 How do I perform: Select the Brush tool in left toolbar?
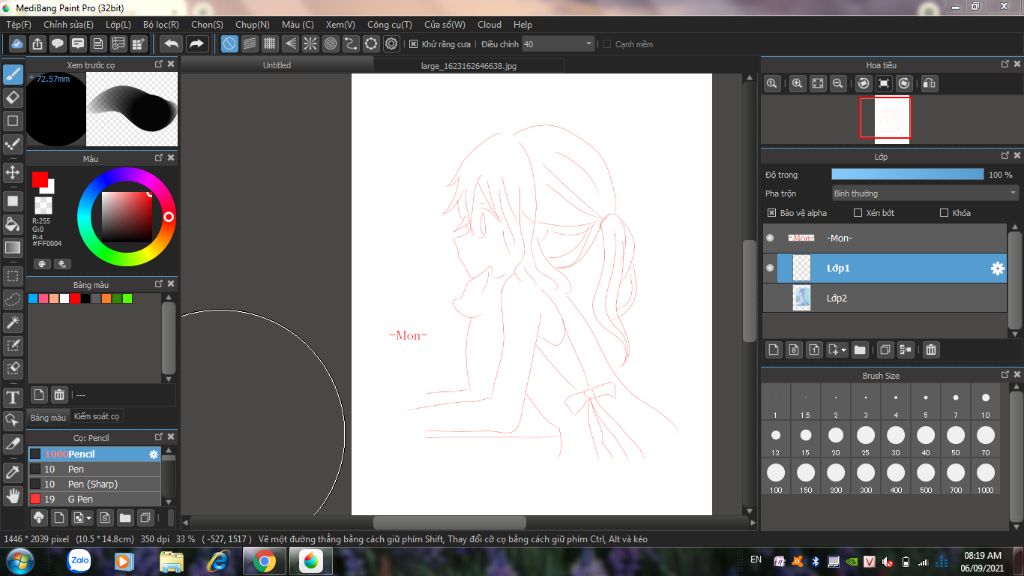13,74
